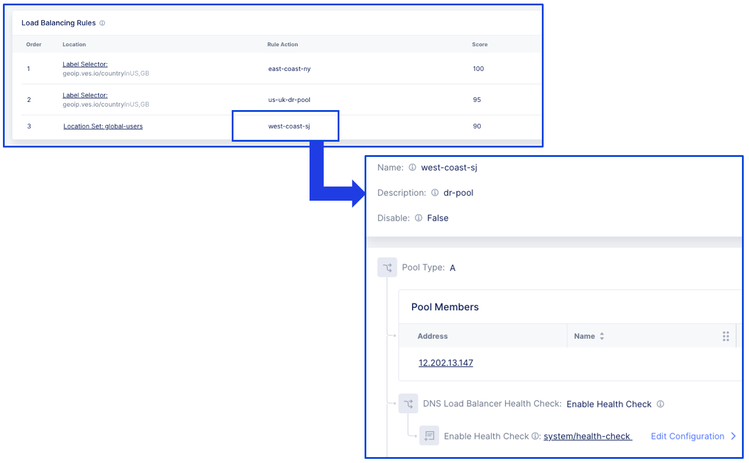Open Location Set: global-users link

click(103, 126)
